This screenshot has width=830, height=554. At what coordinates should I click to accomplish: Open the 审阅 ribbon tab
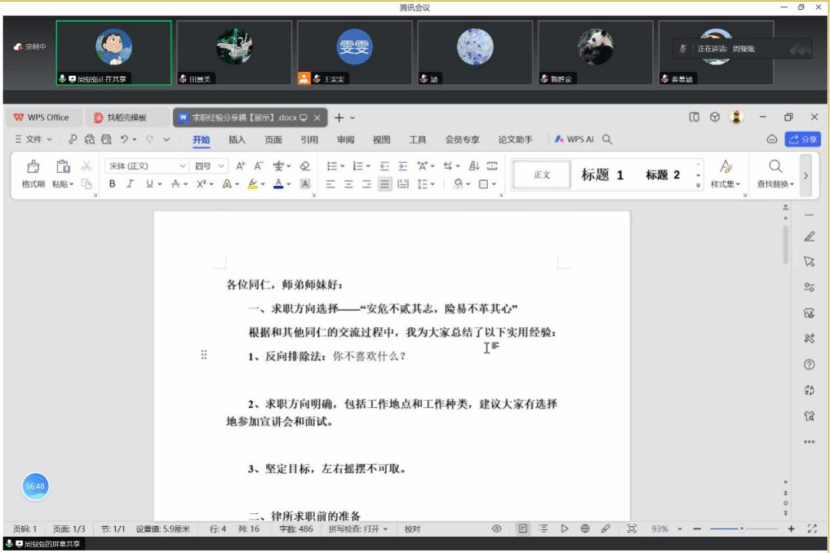(x=345, y=140)
